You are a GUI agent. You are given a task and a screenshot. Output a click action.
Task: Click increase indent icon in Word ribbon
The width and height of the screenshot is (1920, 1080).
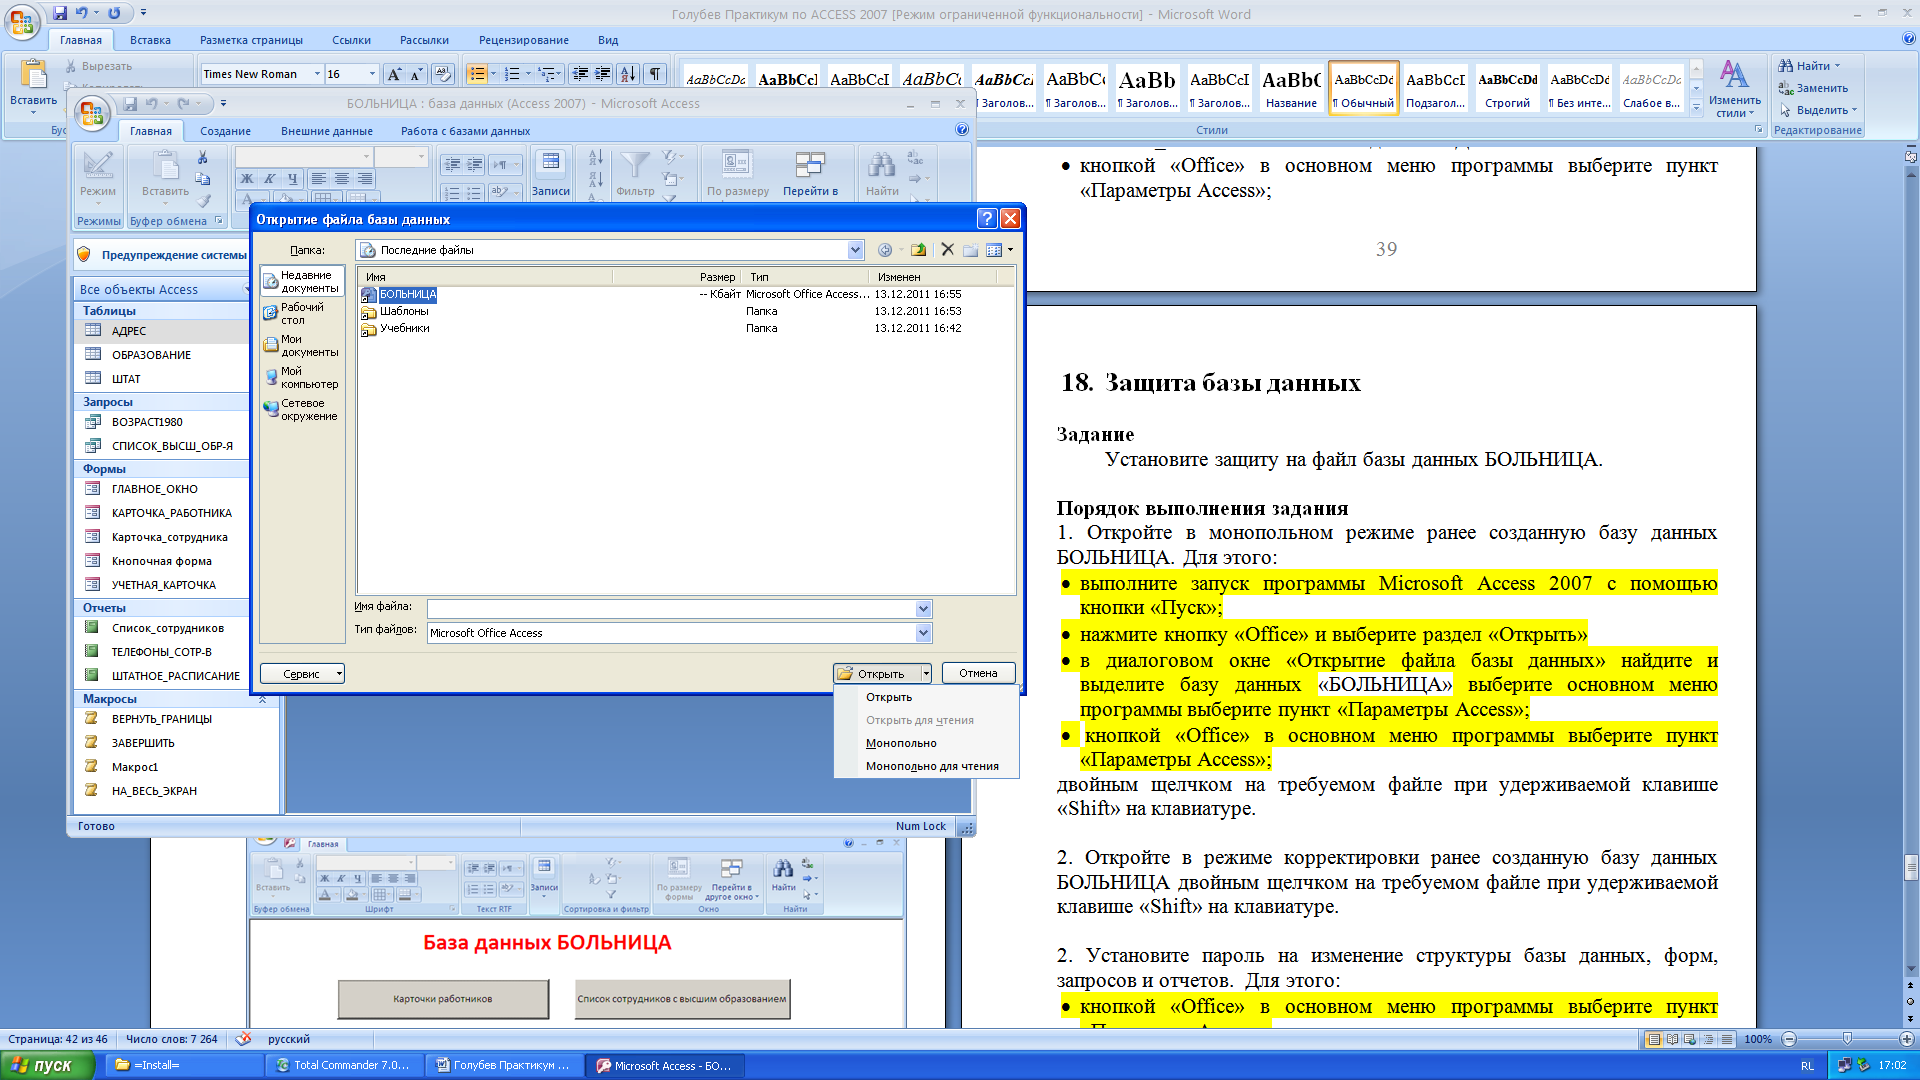click(x=603, y=74)
